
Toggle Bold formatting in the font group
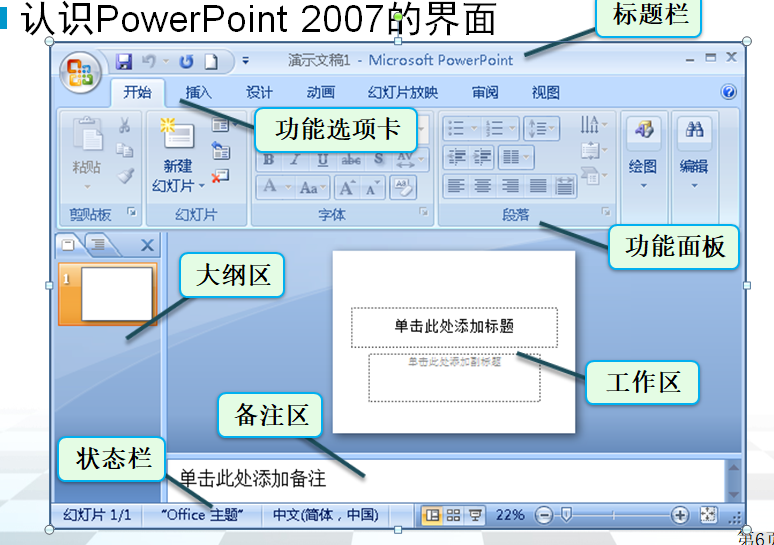tap(268, 160)
